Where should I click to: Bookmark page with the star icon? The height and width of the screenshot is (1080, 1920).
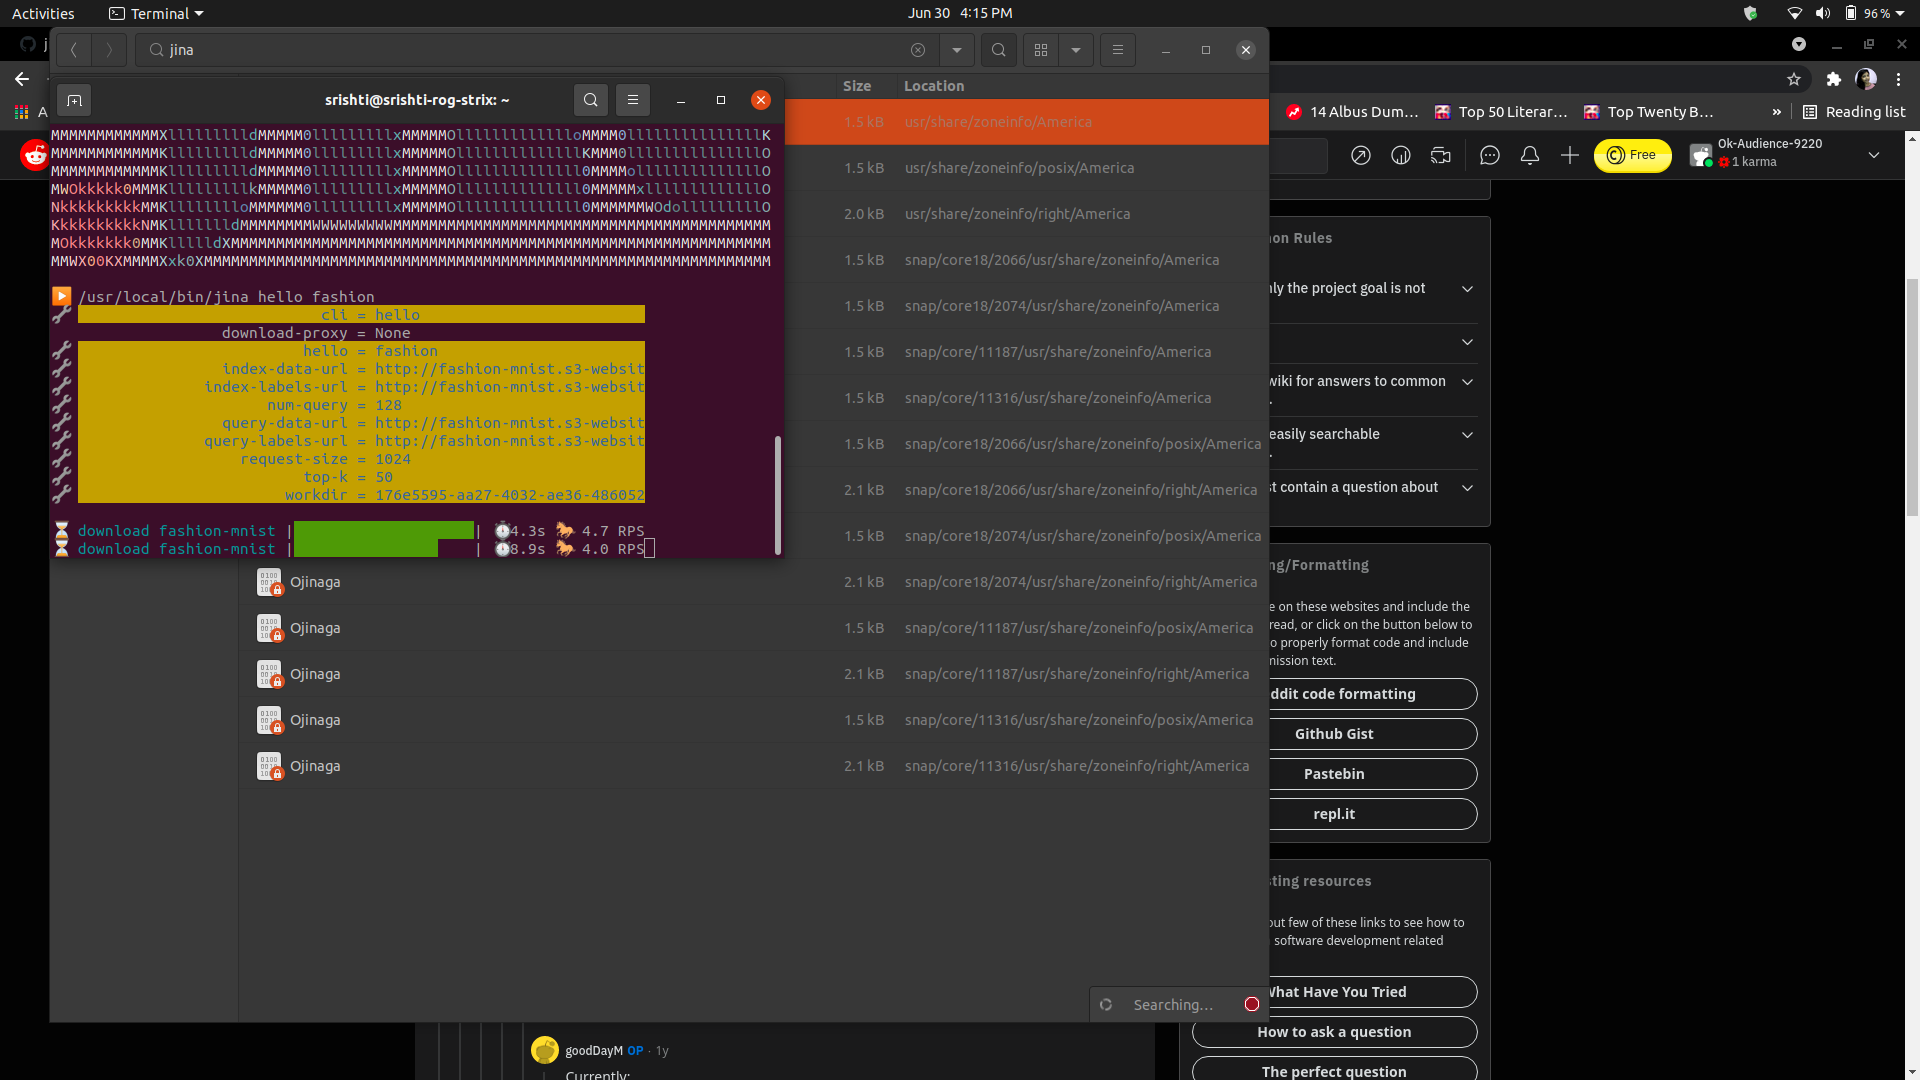point(1794,79)
